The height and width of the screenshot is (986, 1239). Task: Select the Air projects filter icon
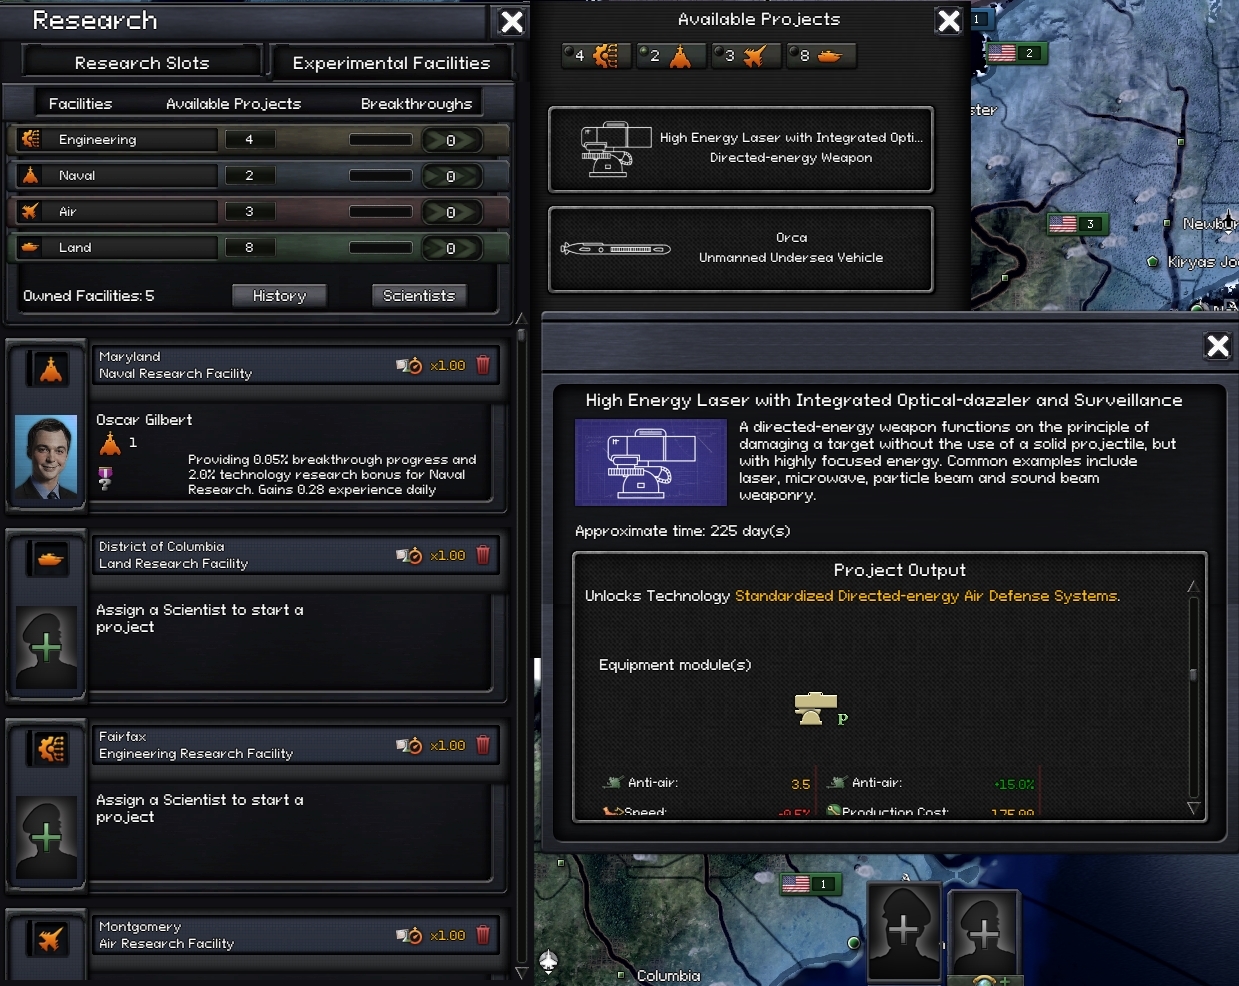coord(745,56)
